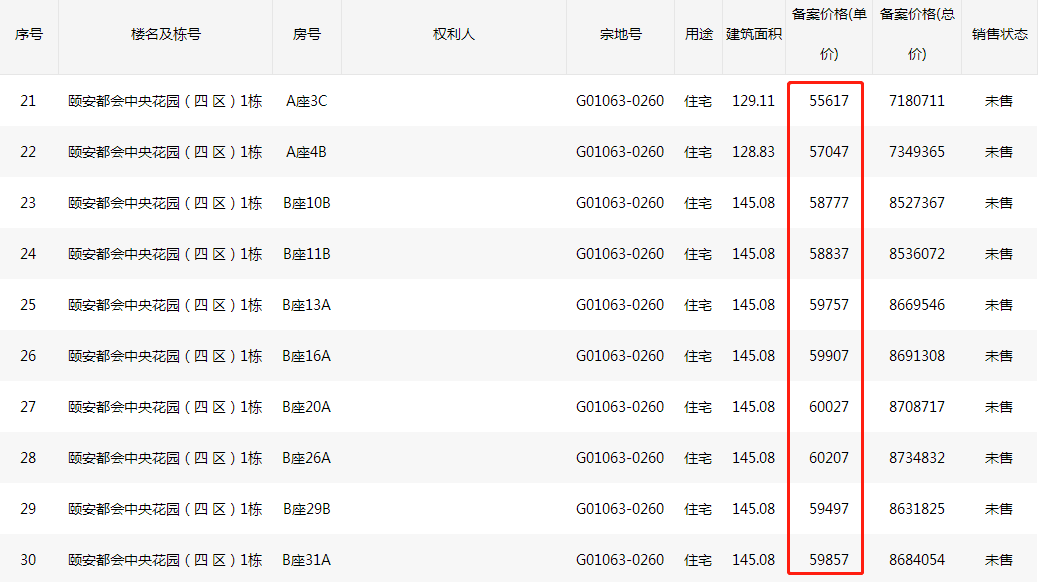The image size is (1062, 582).
Task: Click total price 8691308
Action: click(x=917, y=356)
